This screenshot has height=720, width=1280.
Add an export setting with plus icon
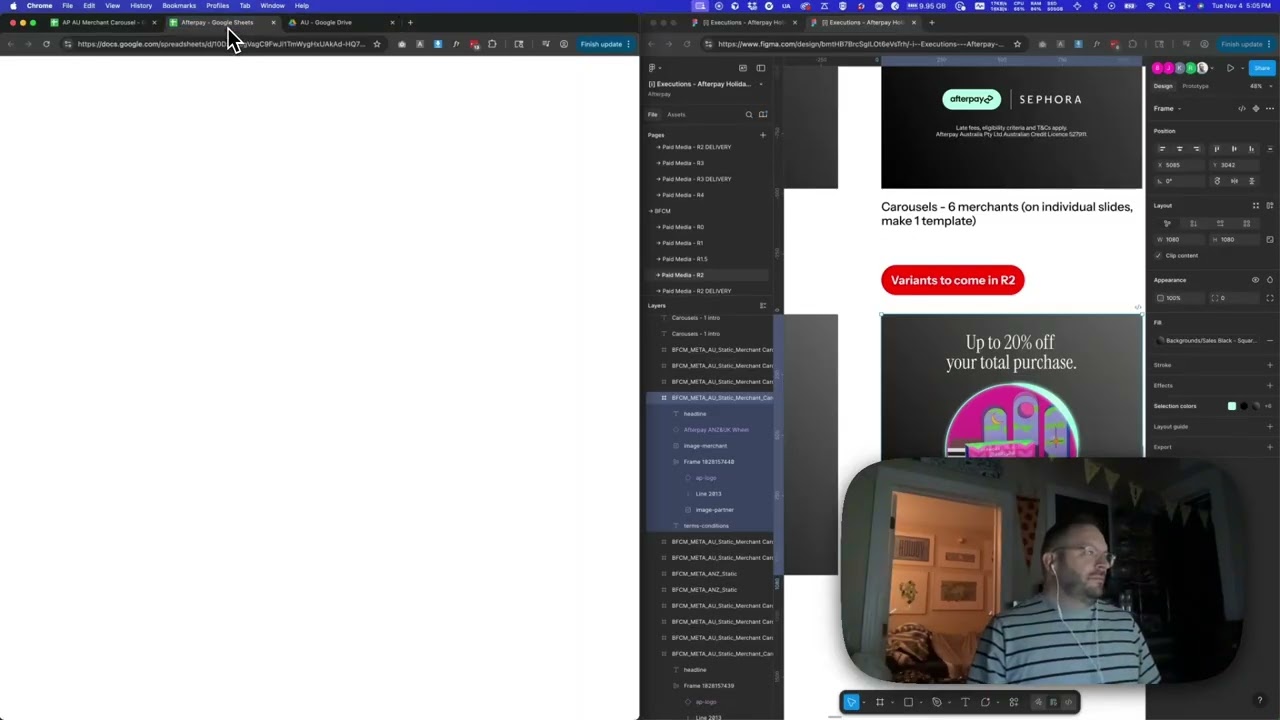[x=1270, y=447]
